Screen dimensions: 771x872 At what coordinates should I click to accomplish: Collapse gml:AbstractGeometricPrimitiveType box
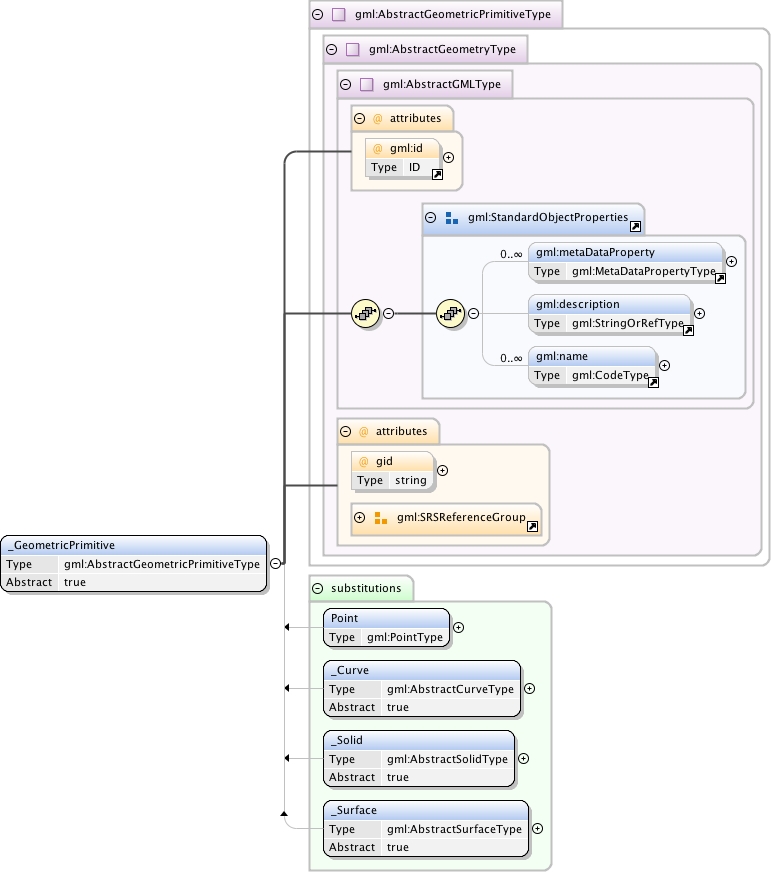click(318, 14)
